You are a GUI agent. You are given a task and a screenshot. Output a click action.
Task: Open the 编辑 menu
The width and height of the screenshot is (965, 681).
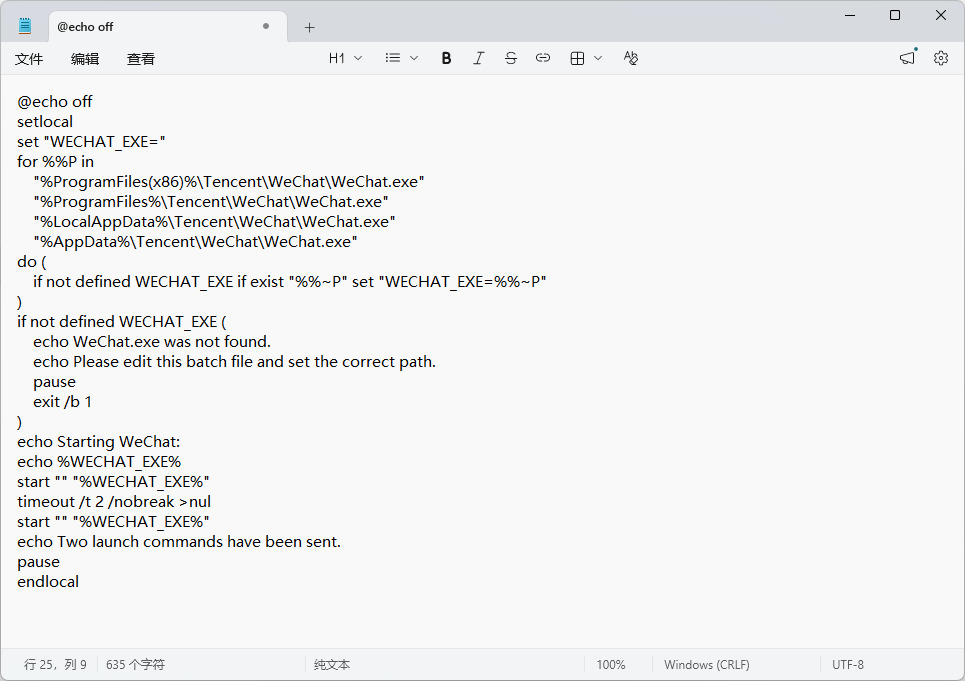85,59
